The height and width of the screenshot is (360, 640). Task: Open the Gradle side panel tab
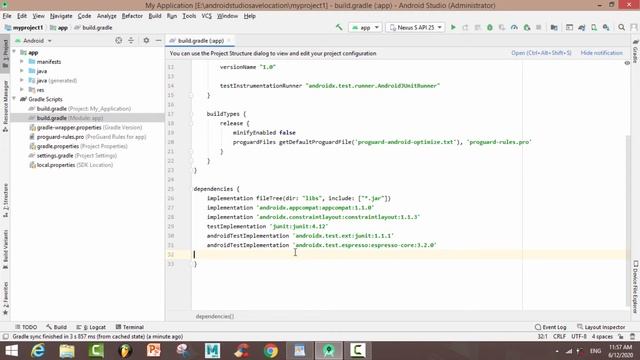(636, 51)
